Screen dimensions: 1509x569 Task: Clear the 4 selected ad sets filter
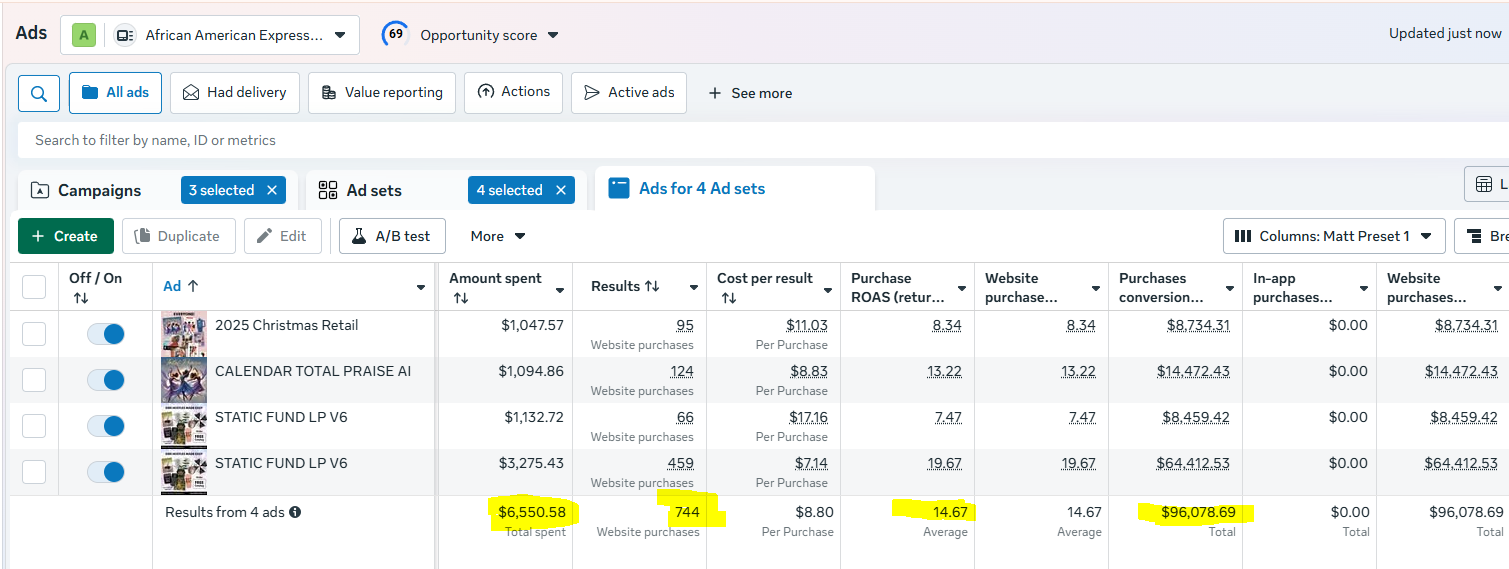(x=561, y=190)
